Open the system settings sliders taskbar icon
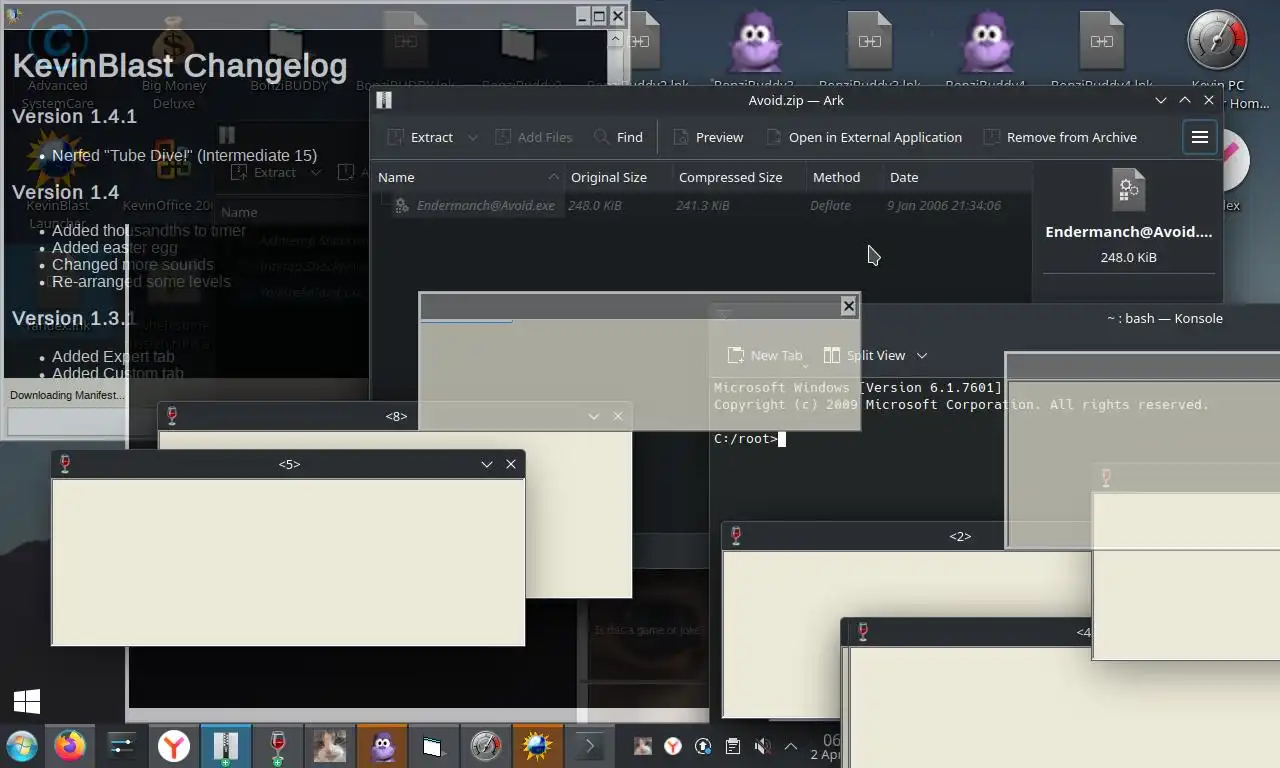 click(122, 746)
